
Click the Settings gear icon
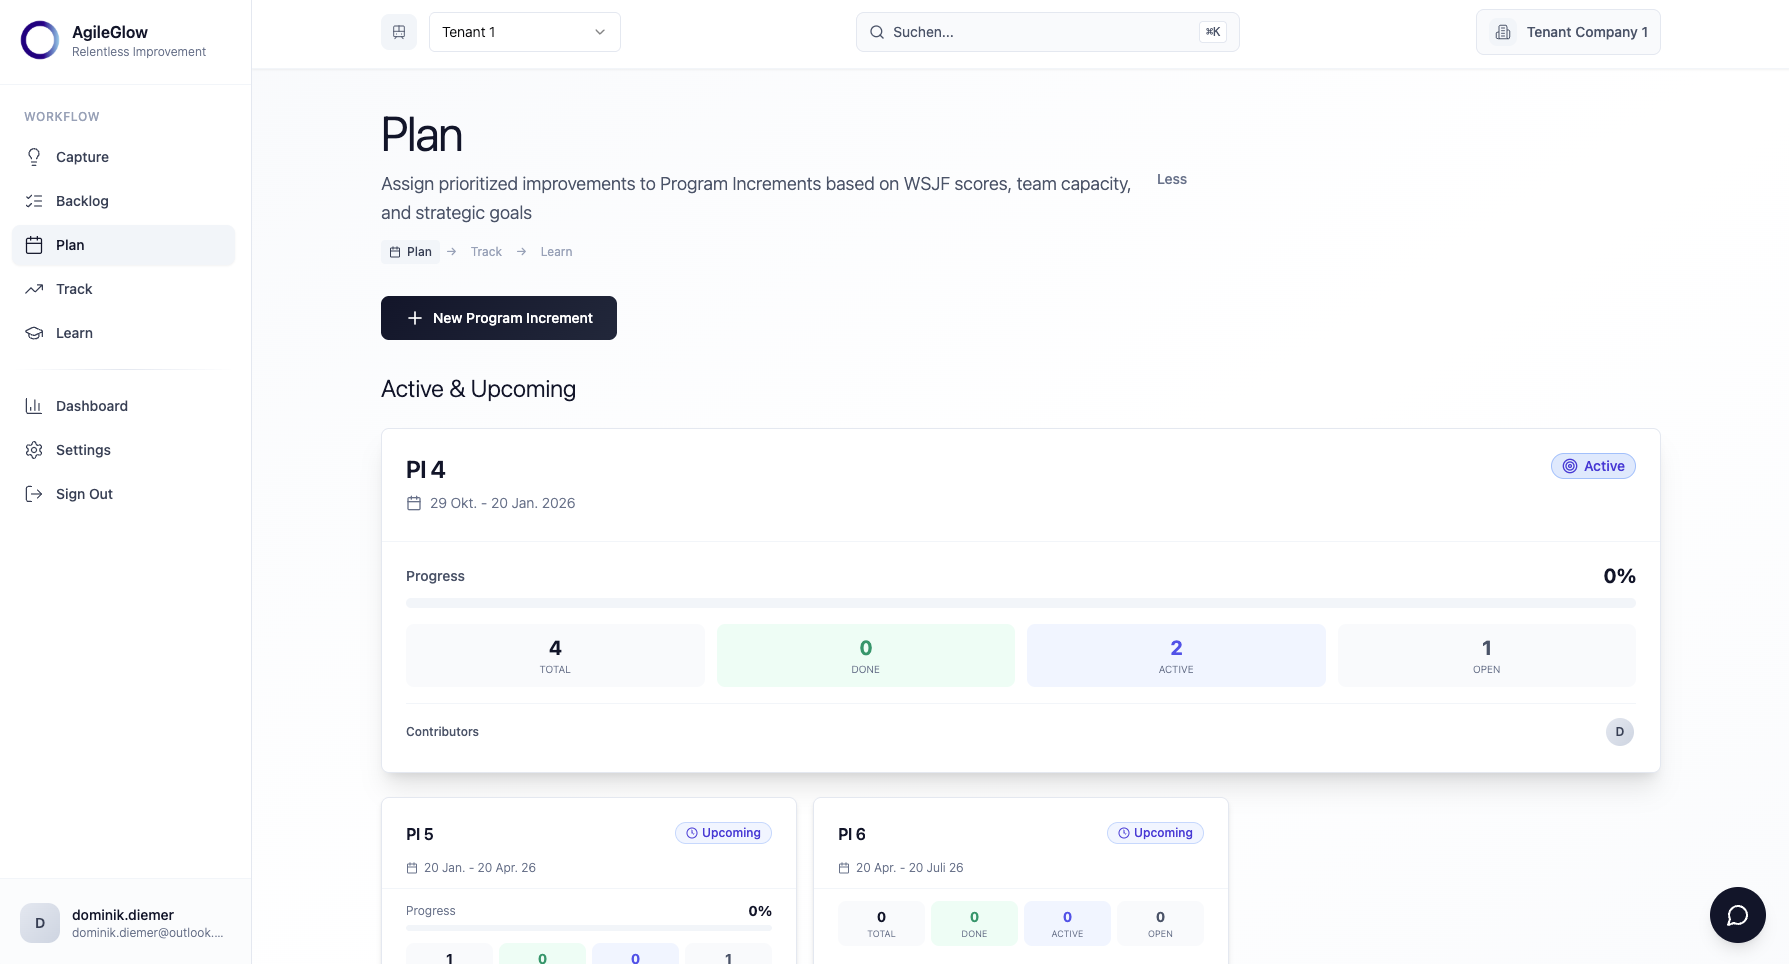tap(33, 450)
